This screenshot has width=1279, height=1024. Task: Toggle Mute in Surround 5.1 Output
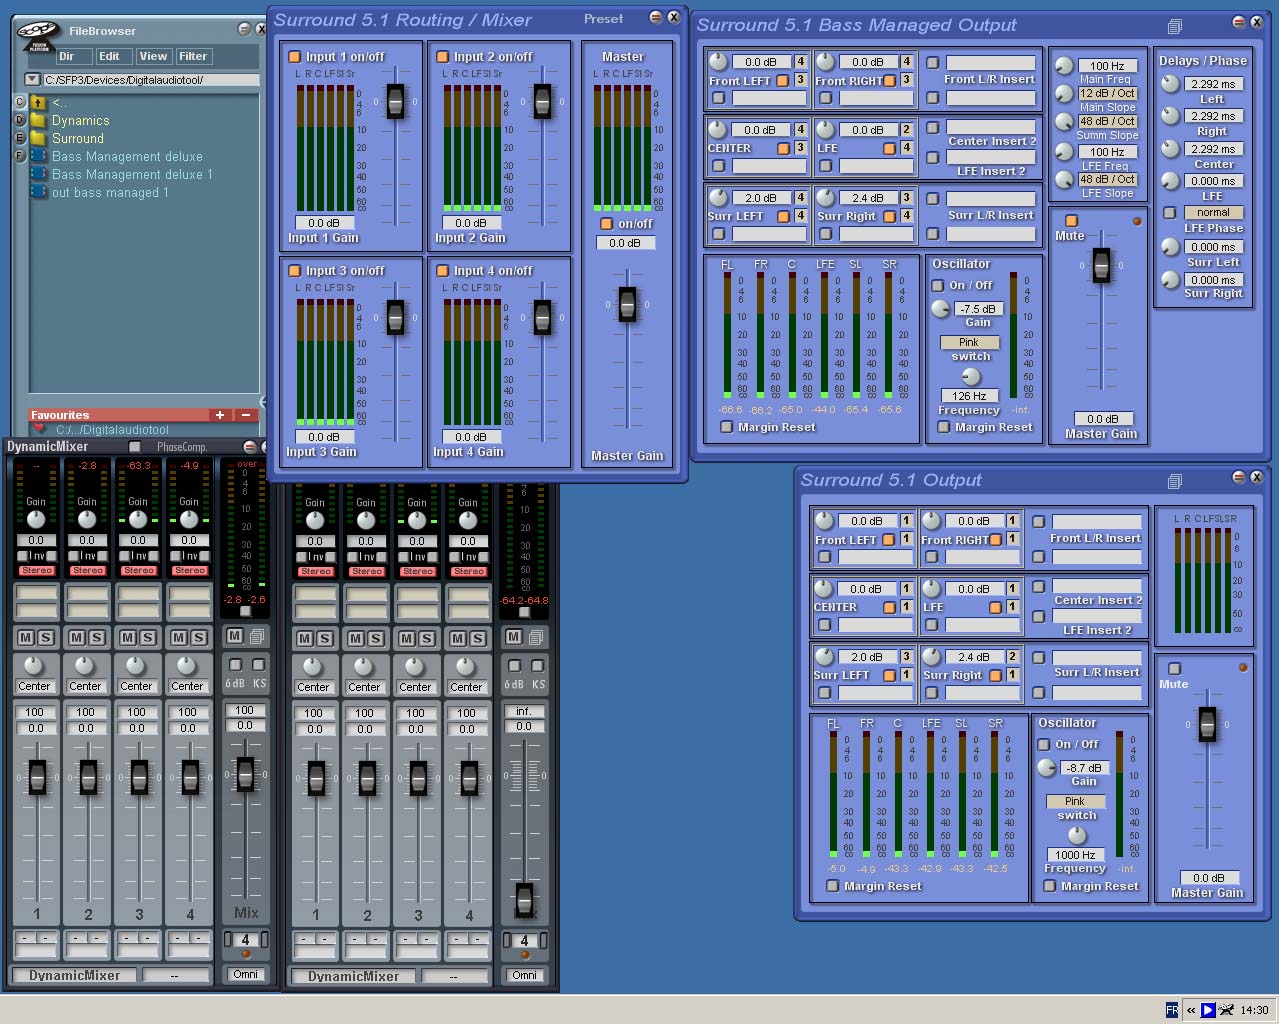click(1175, 669)
